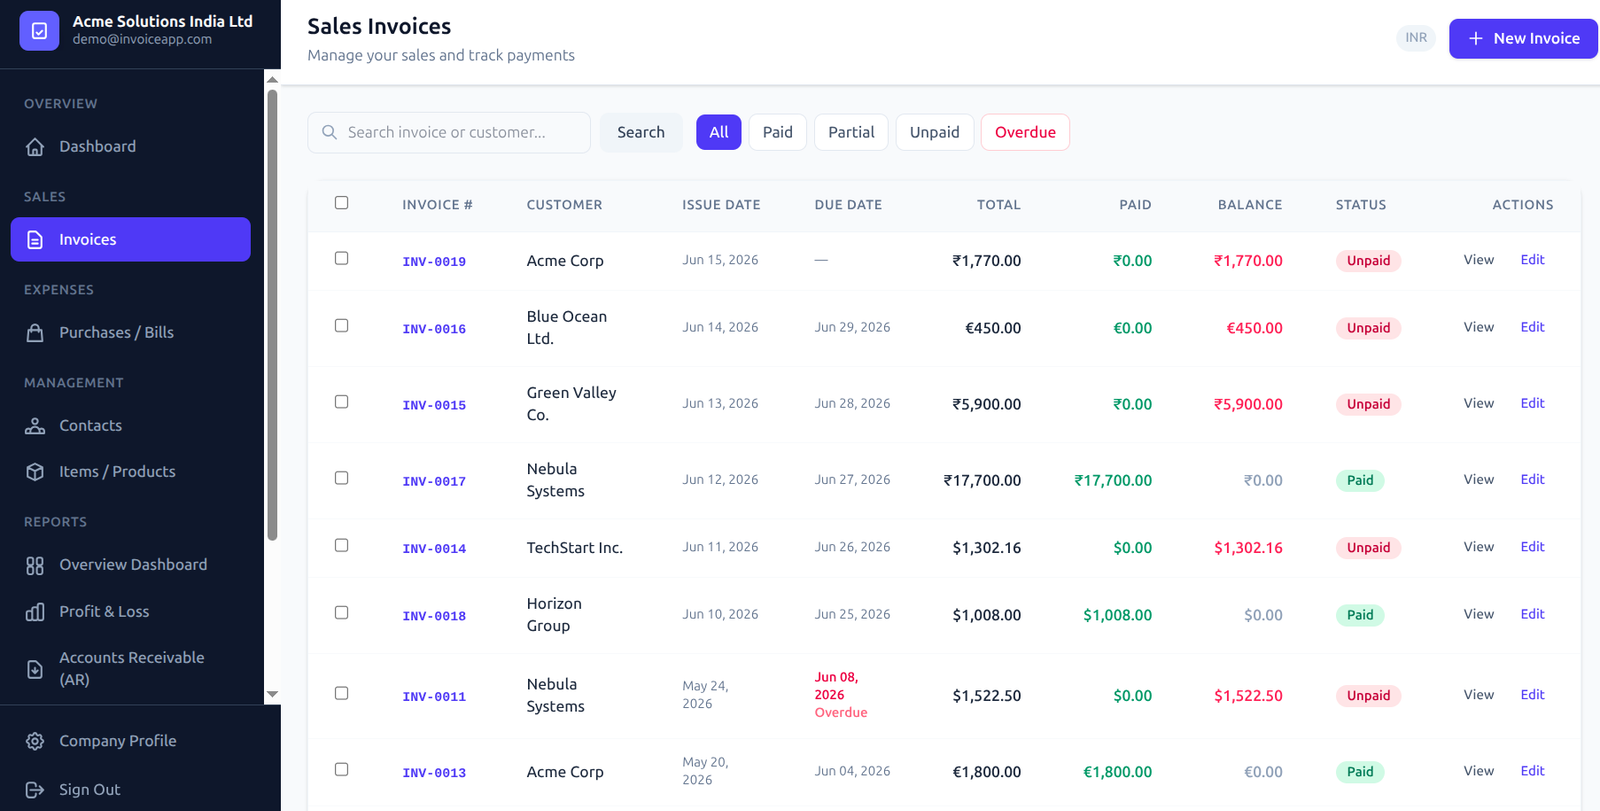View Green Valley Co. invoice INV-0015
The image size is (1600, 811).
[x=1479, y=403]
